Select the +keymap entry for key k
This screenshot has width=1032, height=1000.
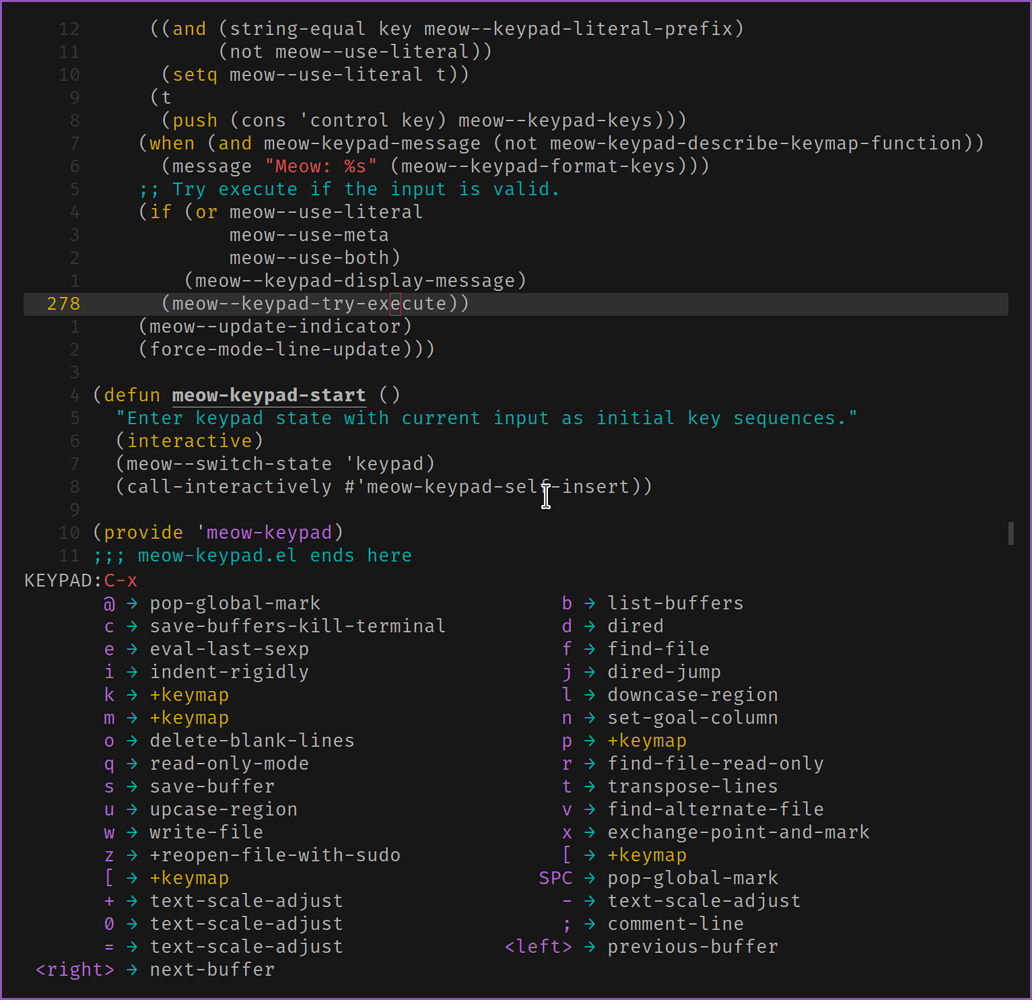coord(189,694)
